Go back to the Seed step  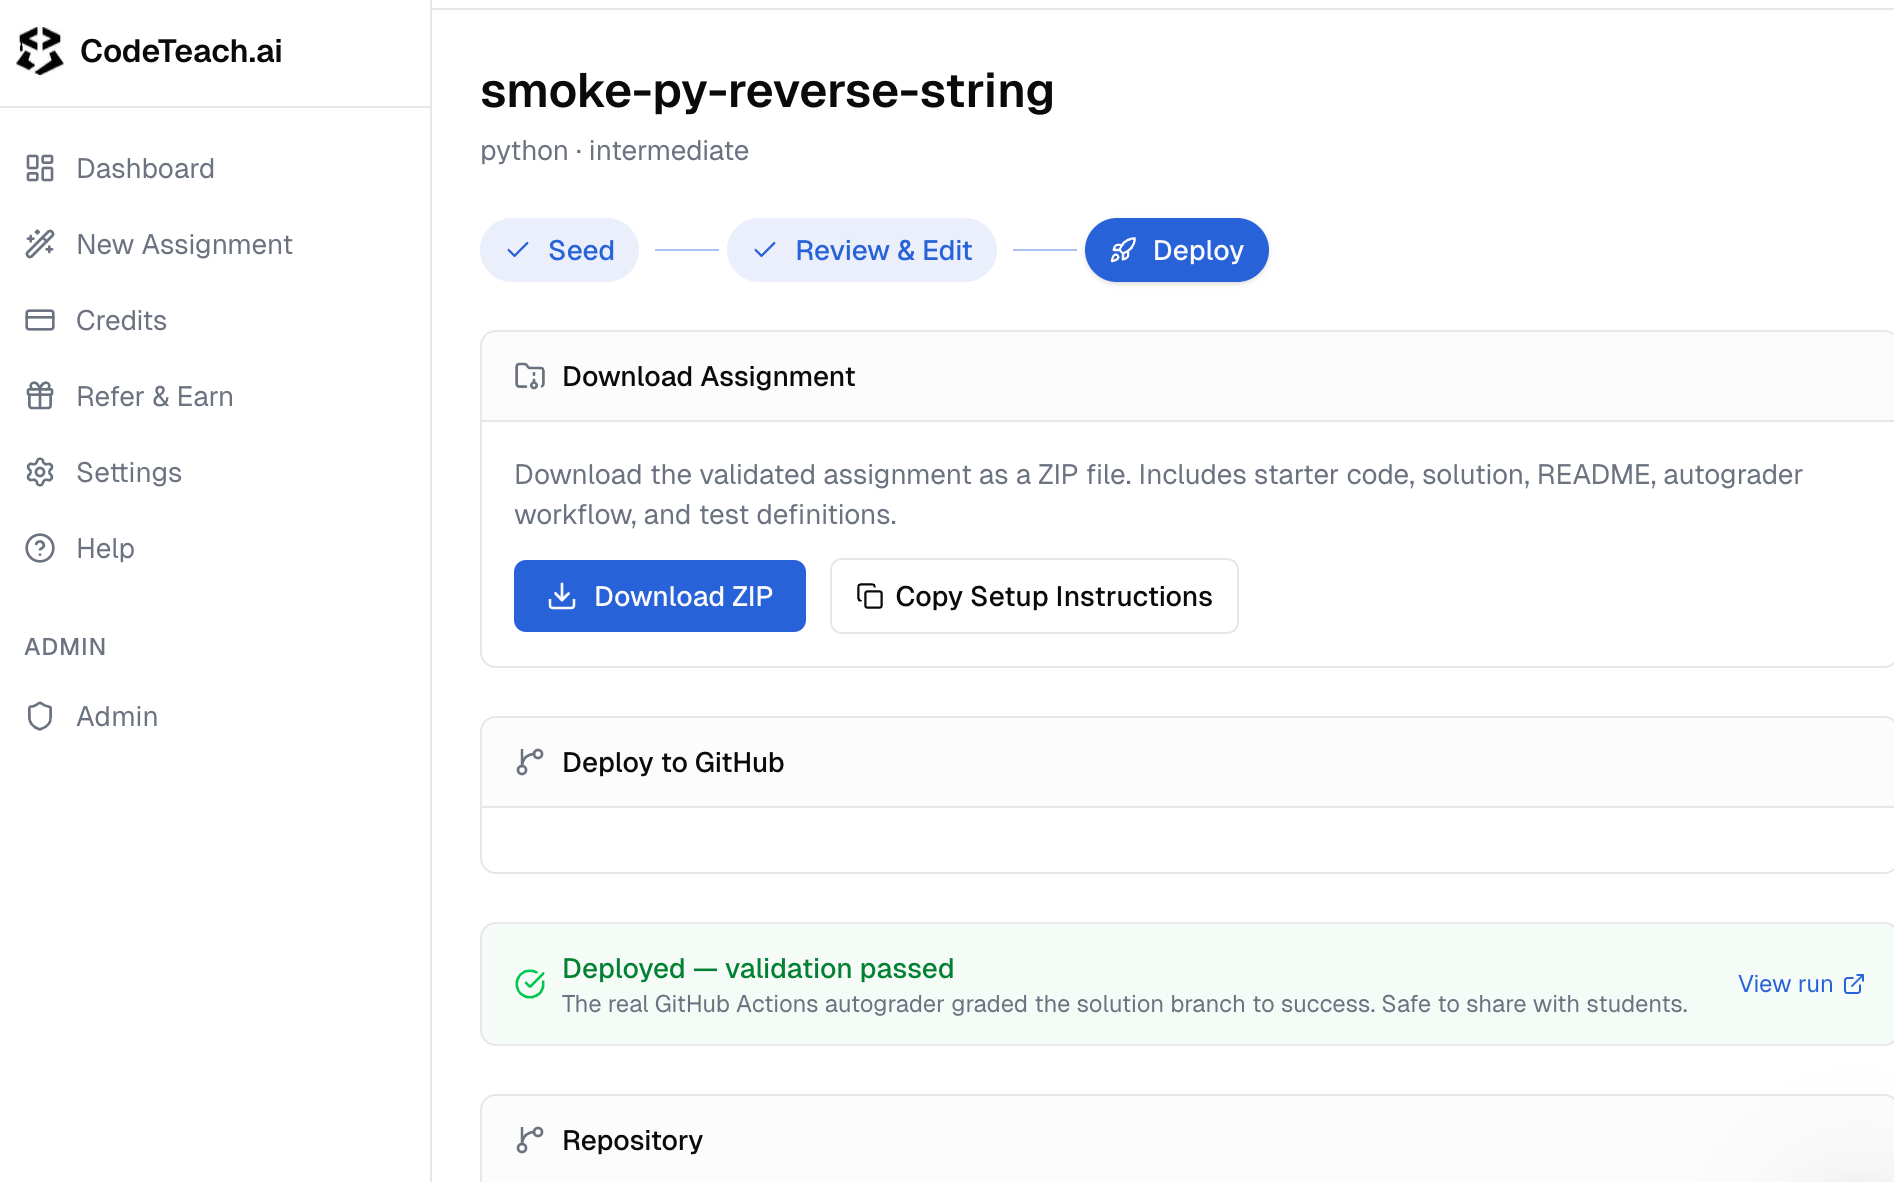click(559, 250)
